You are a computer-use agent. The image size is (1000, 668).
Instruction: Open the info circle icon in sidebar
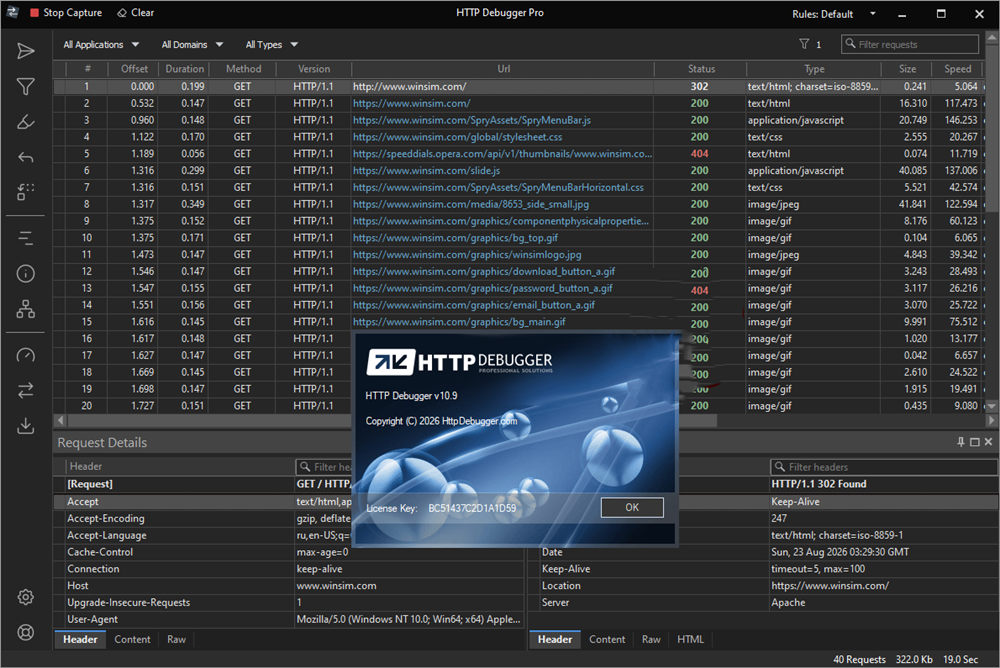tap(26, 274)
